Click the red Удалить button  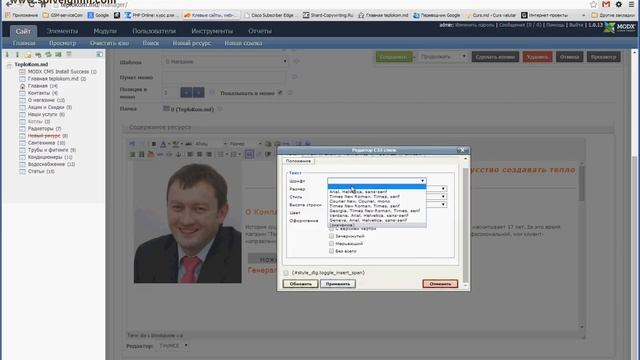tap(537, 57)
